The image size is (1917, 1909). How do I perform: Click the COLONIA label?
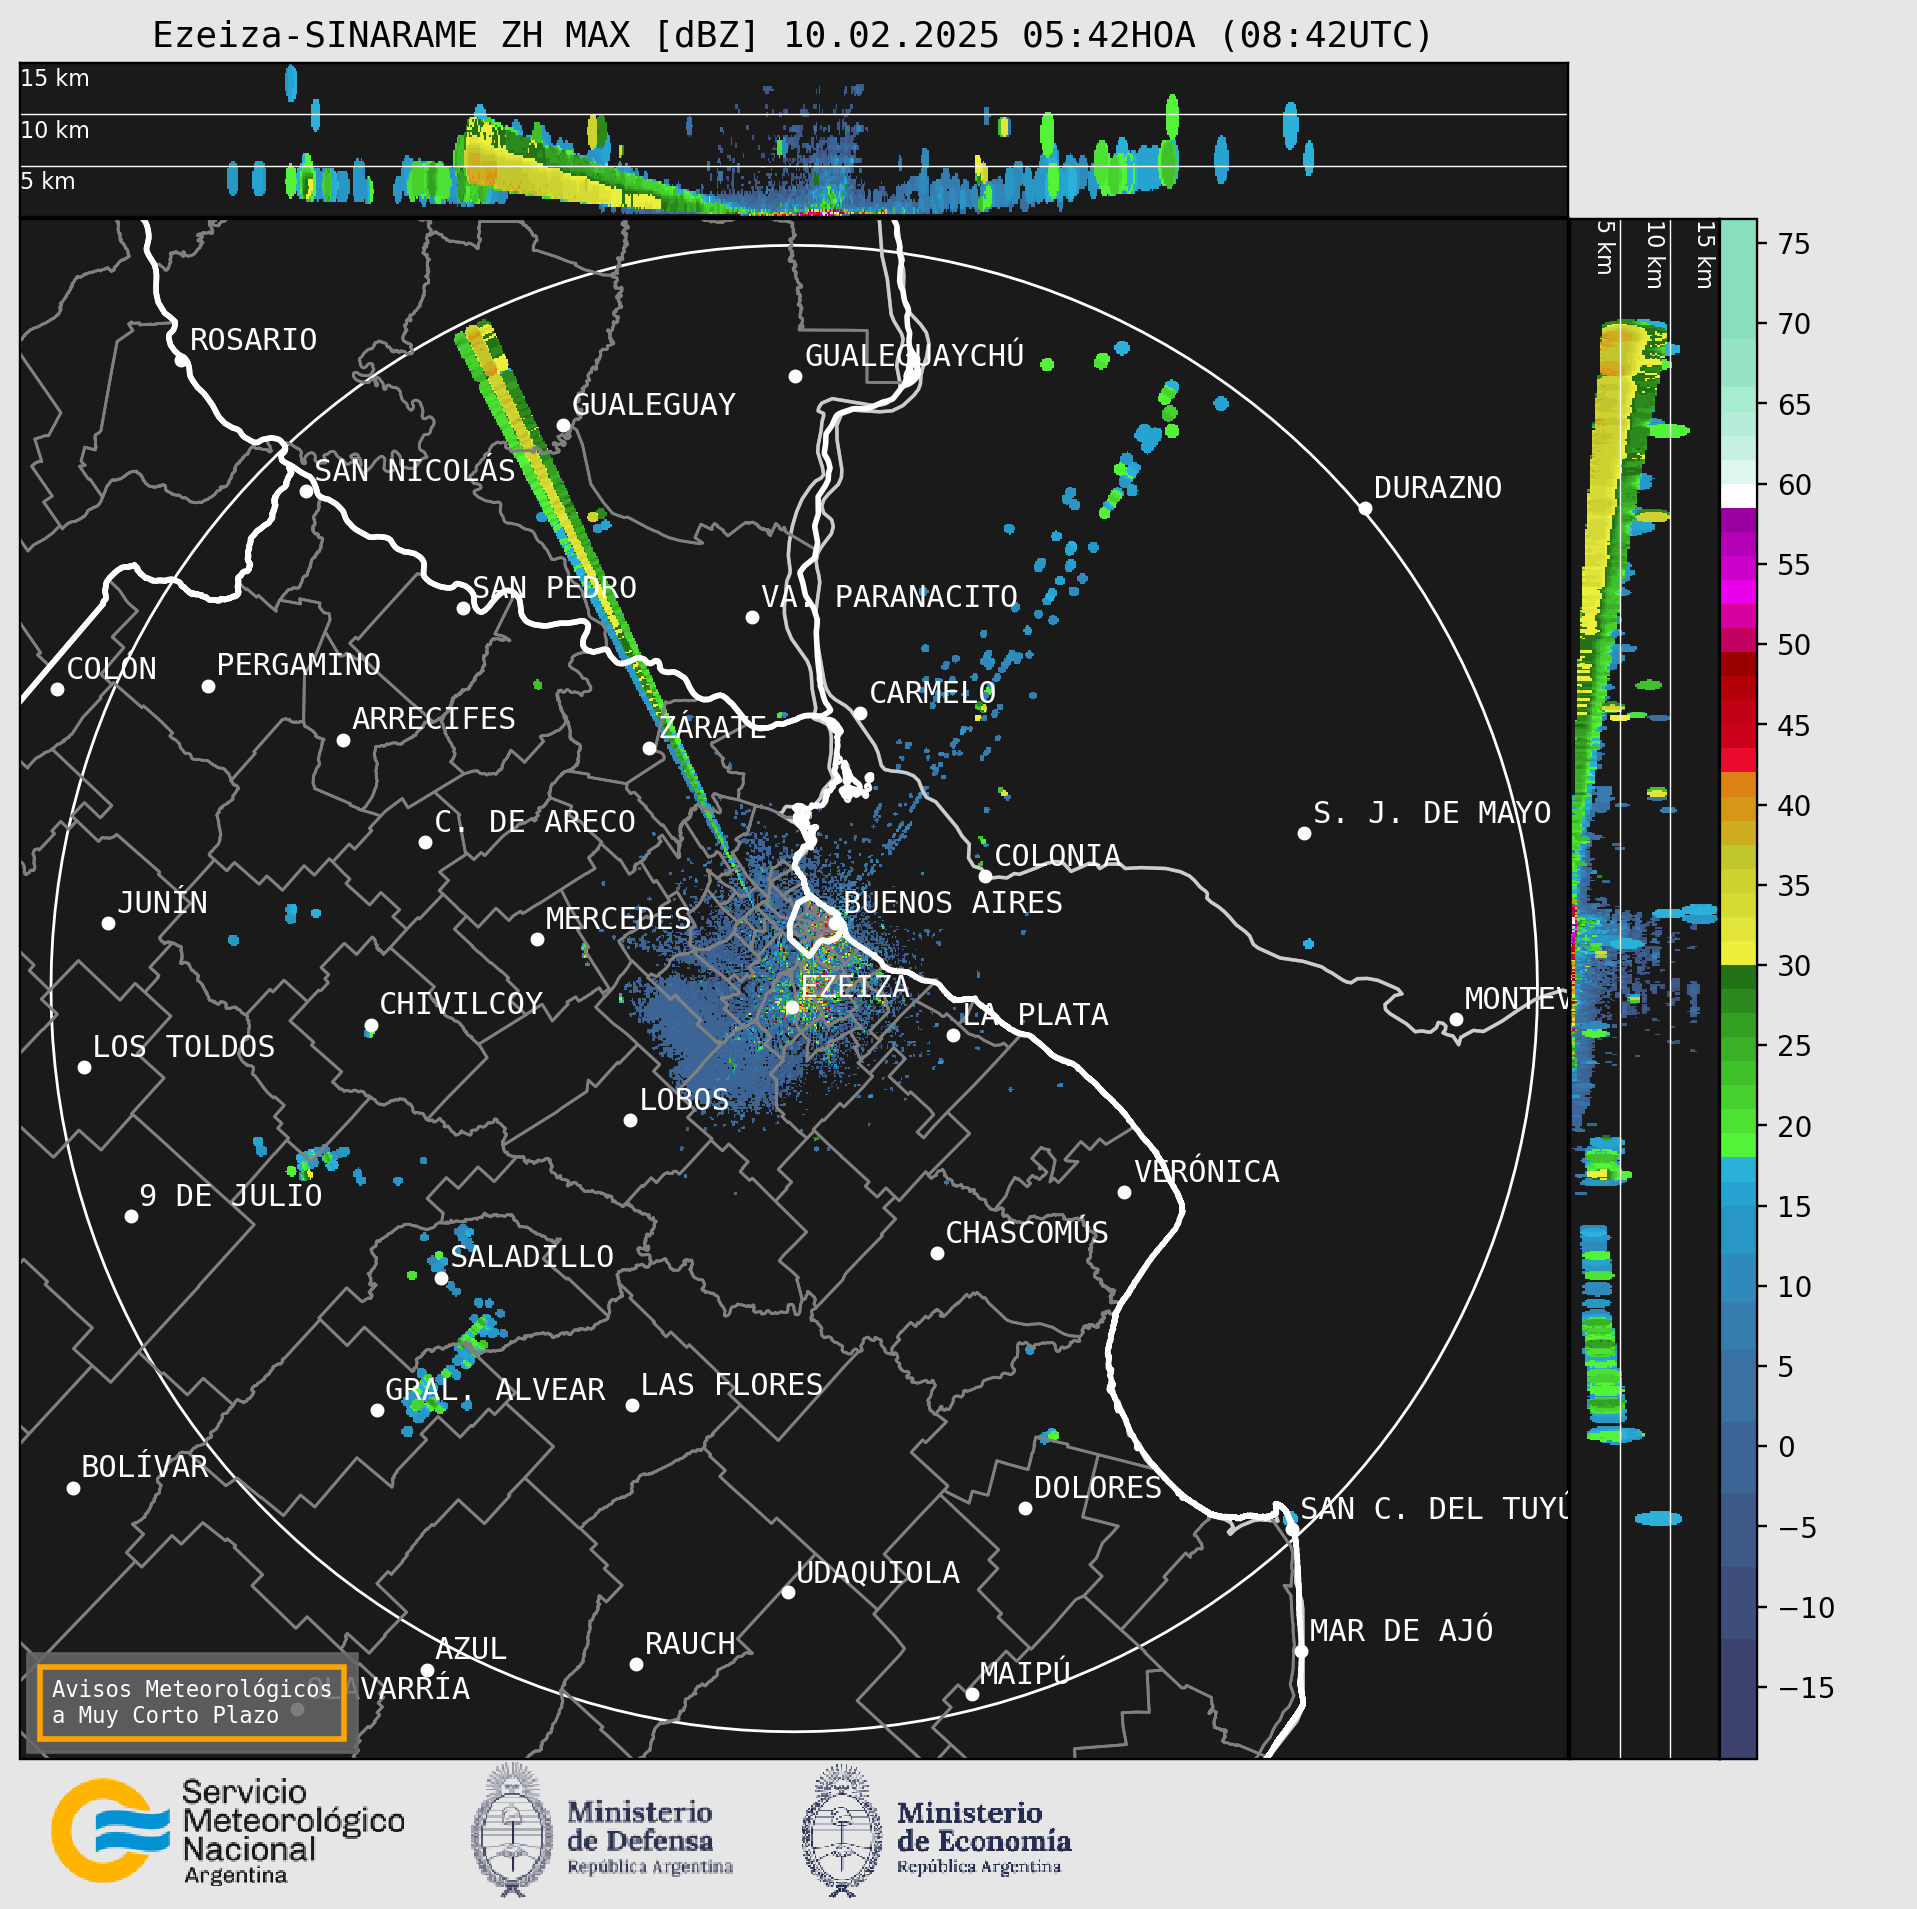coord(1057,856)
